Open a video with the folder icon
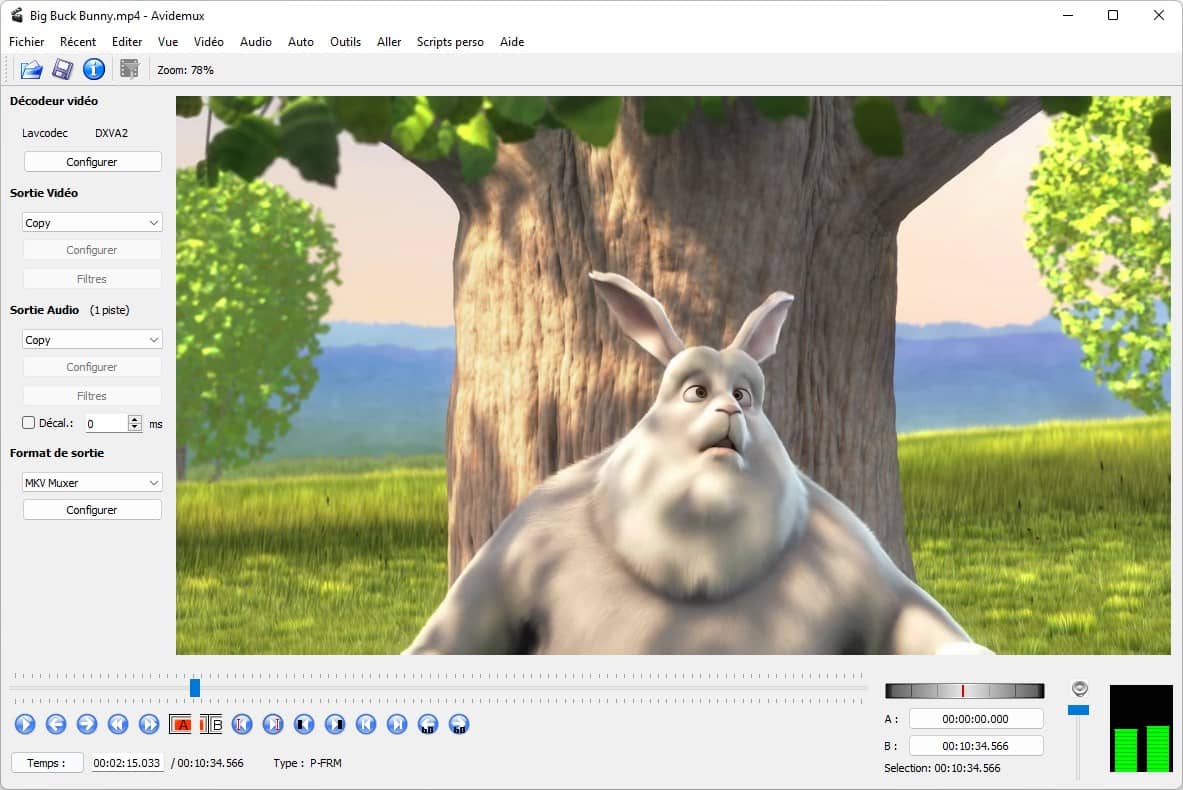The width and height of the screenshot is (1183, 790). pos(31,69)
